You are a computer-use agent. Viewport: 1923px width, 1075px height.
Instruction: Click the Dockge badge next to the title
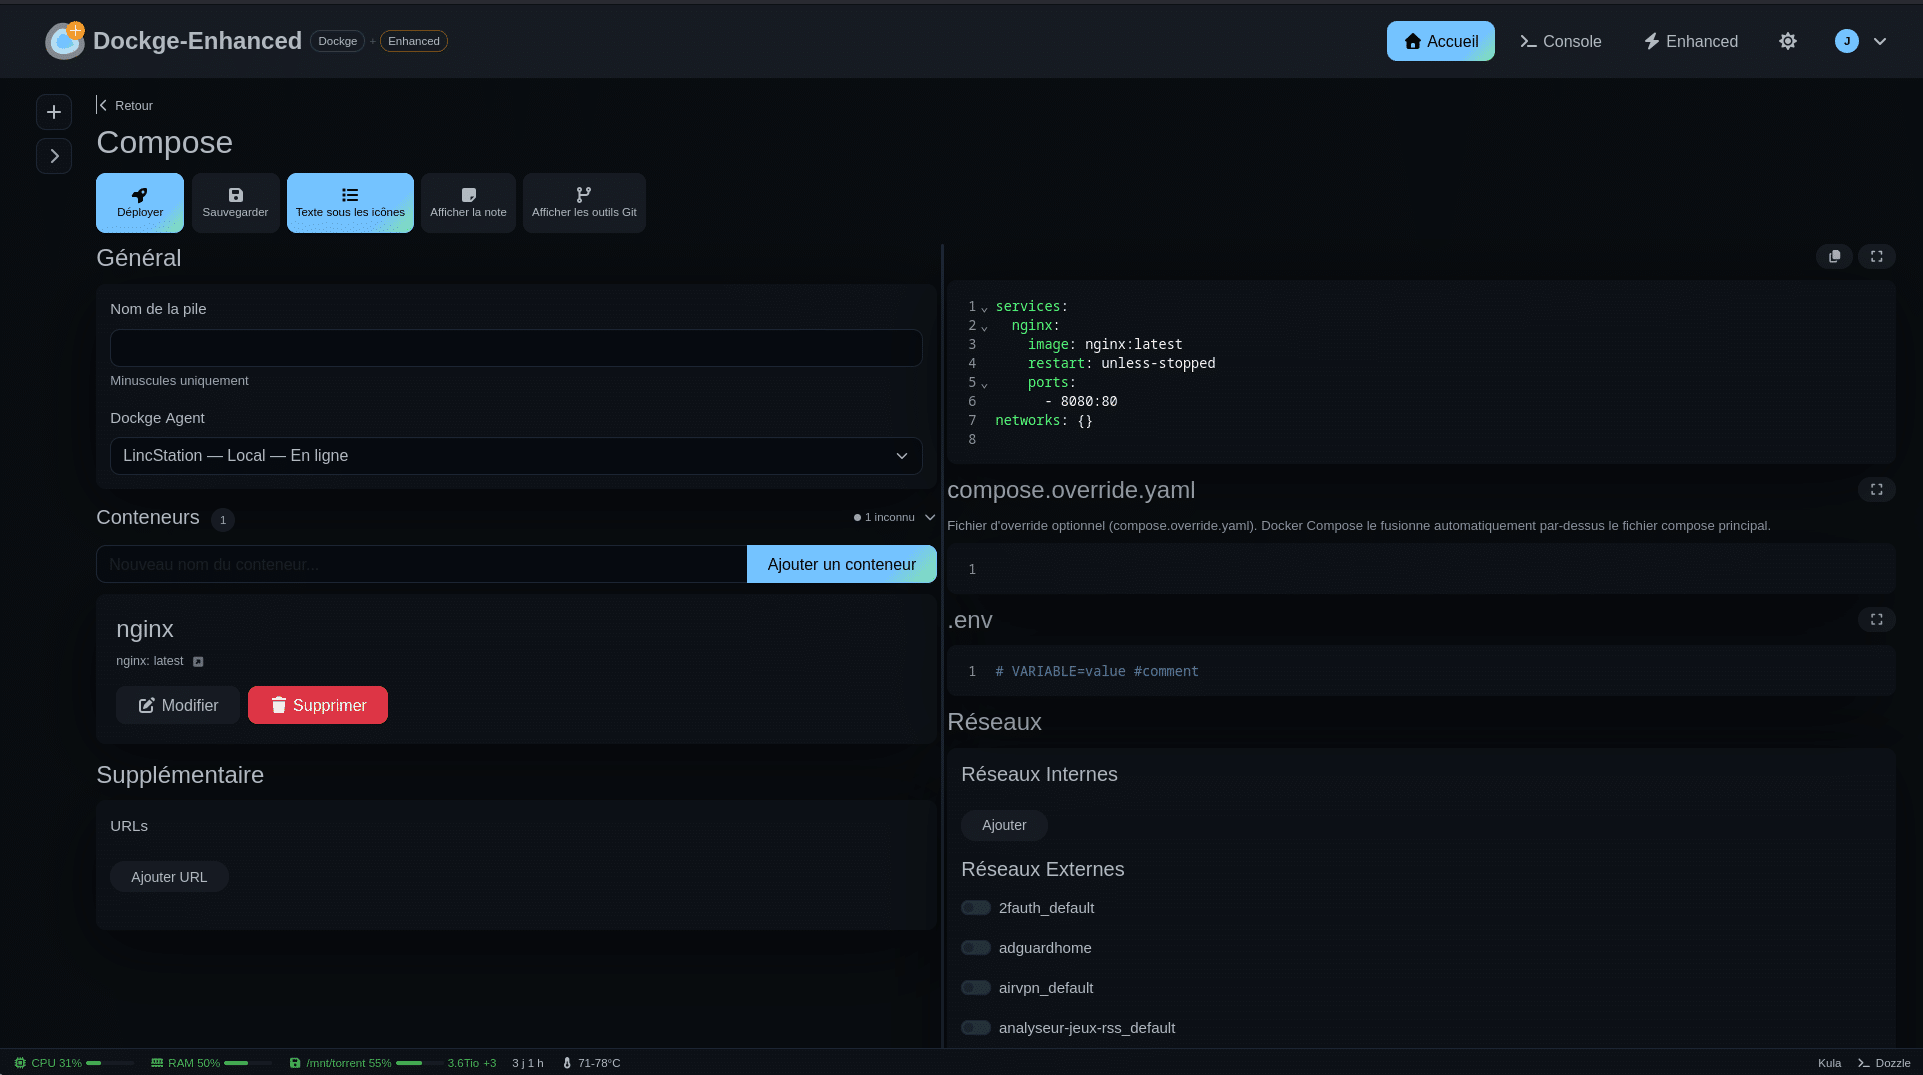[338, 41]
